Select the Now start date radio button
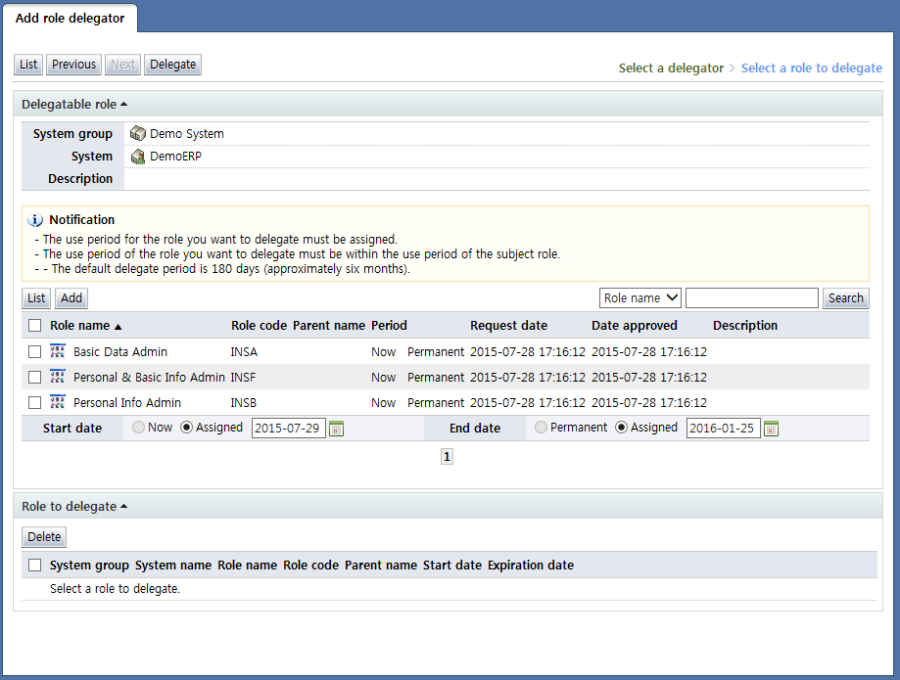This screenshot has width=900, height=680. pos(138,428)
